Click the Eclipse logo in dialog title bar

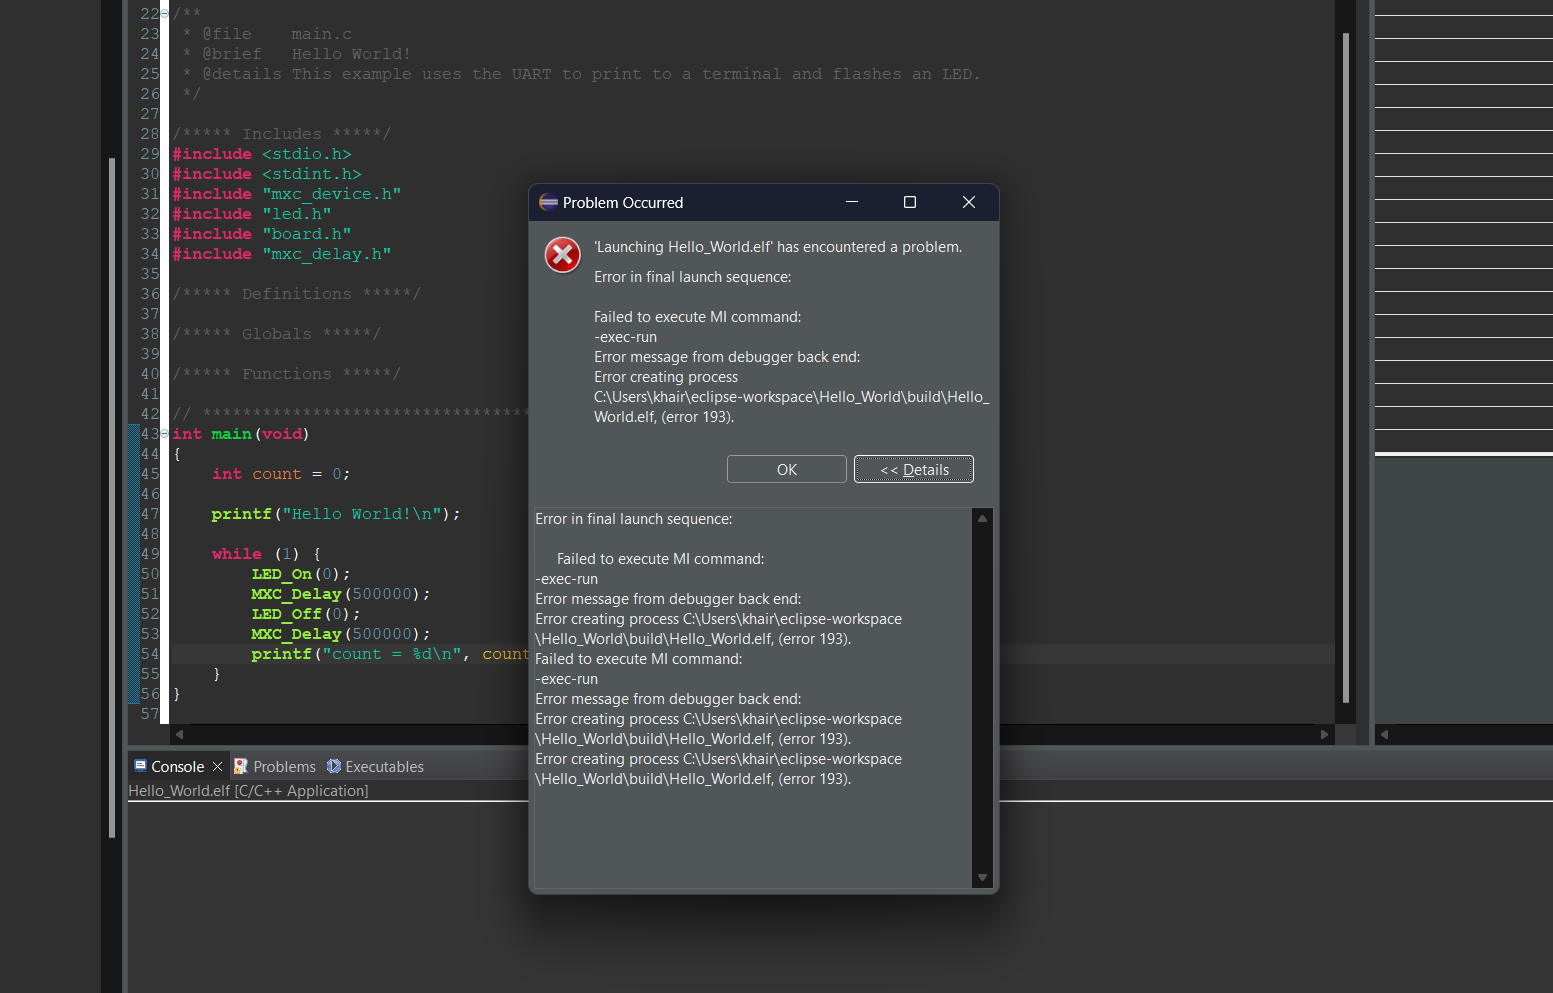[x=548, y=202]
